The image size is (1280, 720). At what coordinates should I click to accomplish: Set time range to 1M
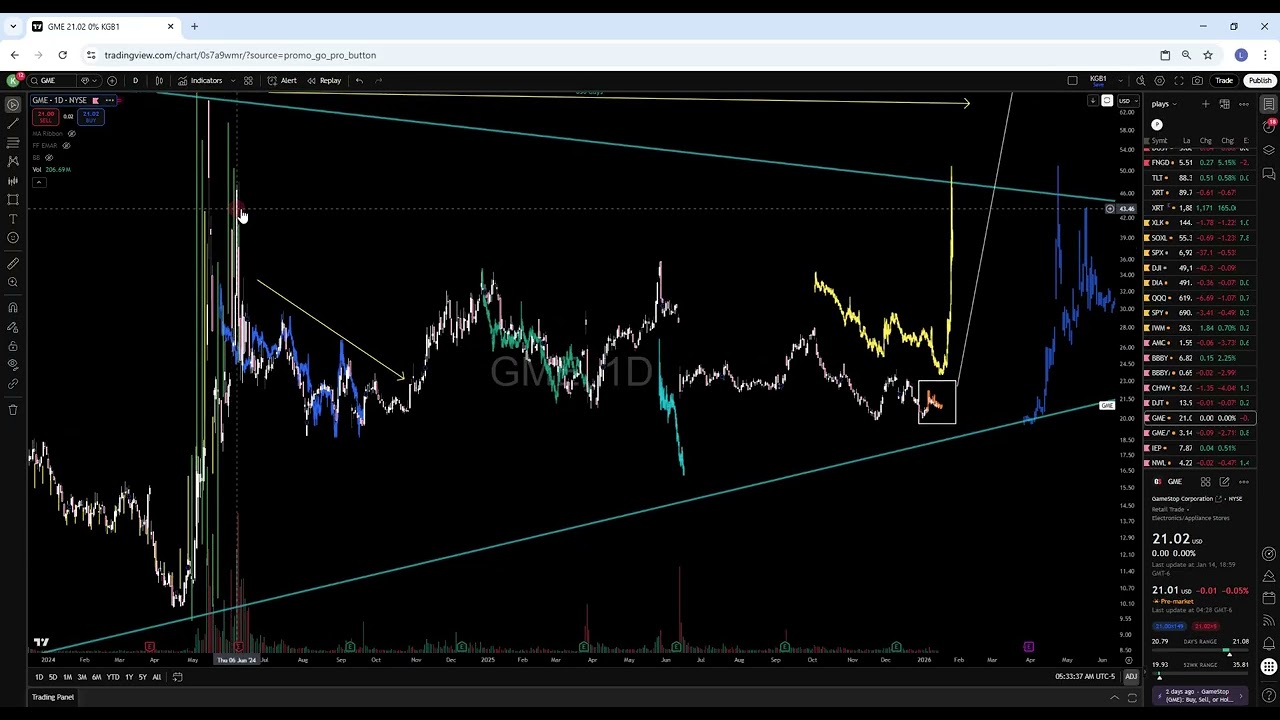click(x=67, y=677)
